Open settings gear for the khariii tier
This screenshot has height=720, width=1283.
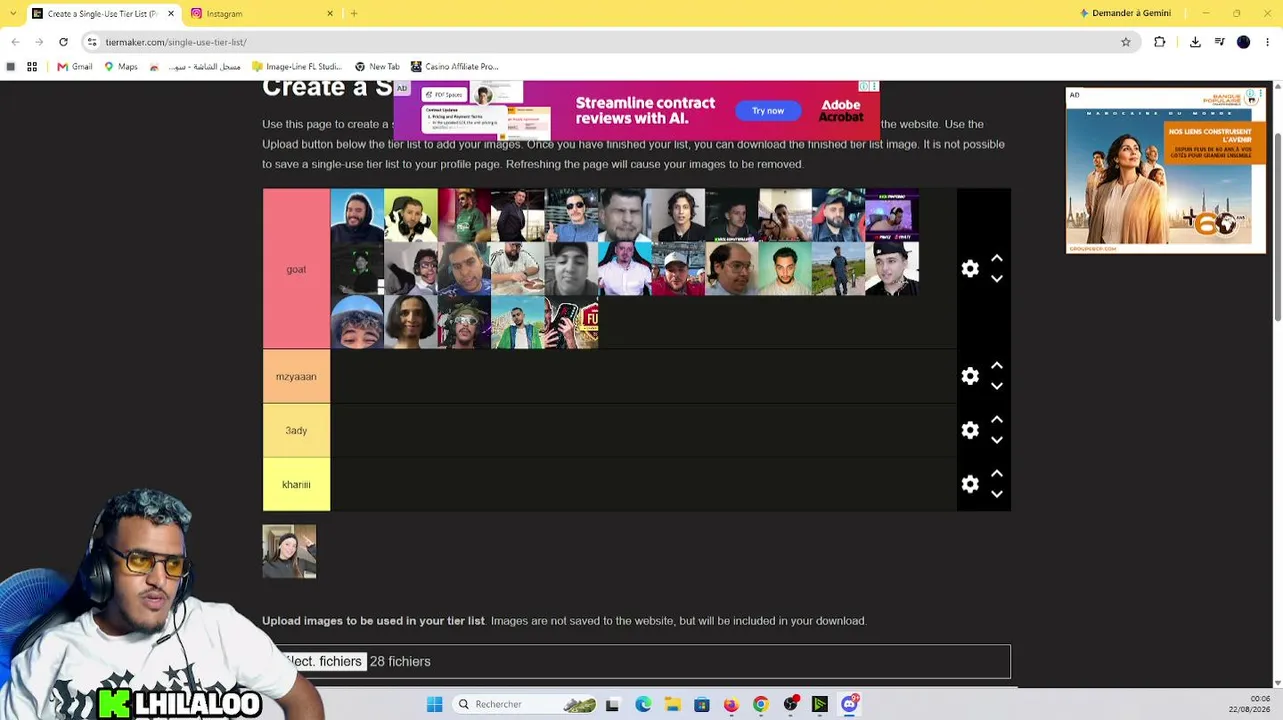click(x=970, y=484)
